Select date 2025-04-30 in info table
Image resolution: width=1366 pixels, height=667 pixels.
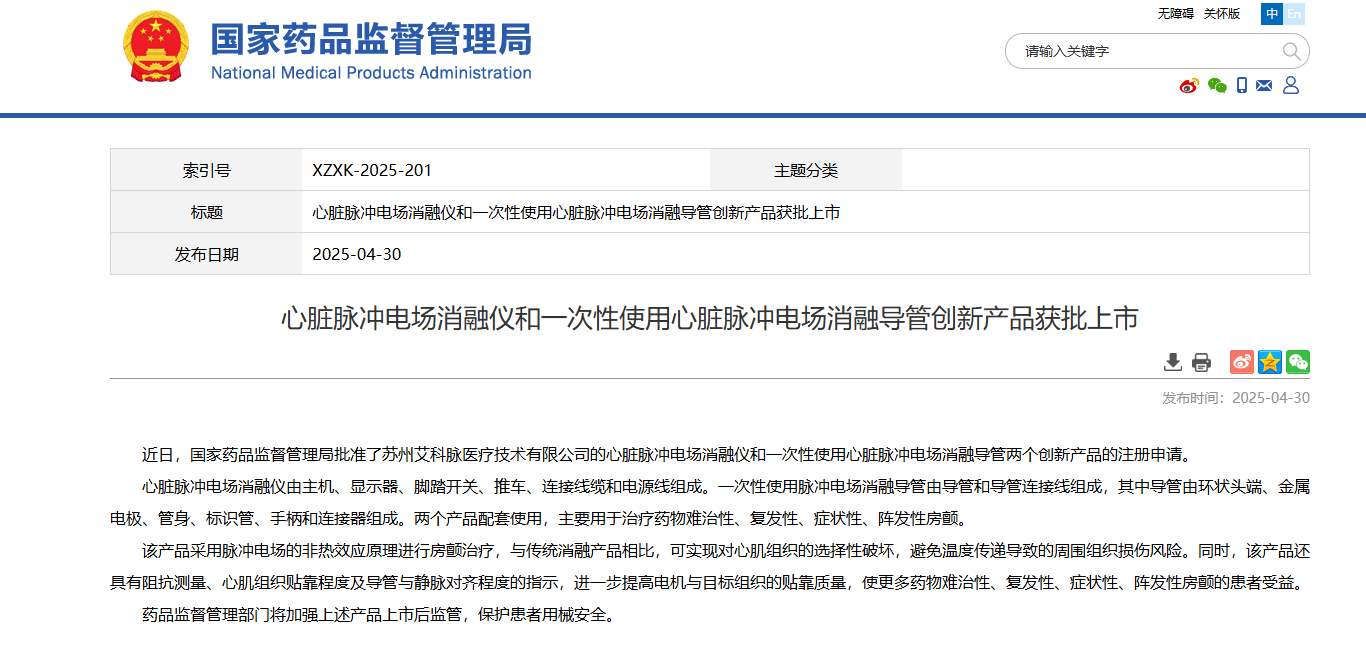[x=357, y=254]
